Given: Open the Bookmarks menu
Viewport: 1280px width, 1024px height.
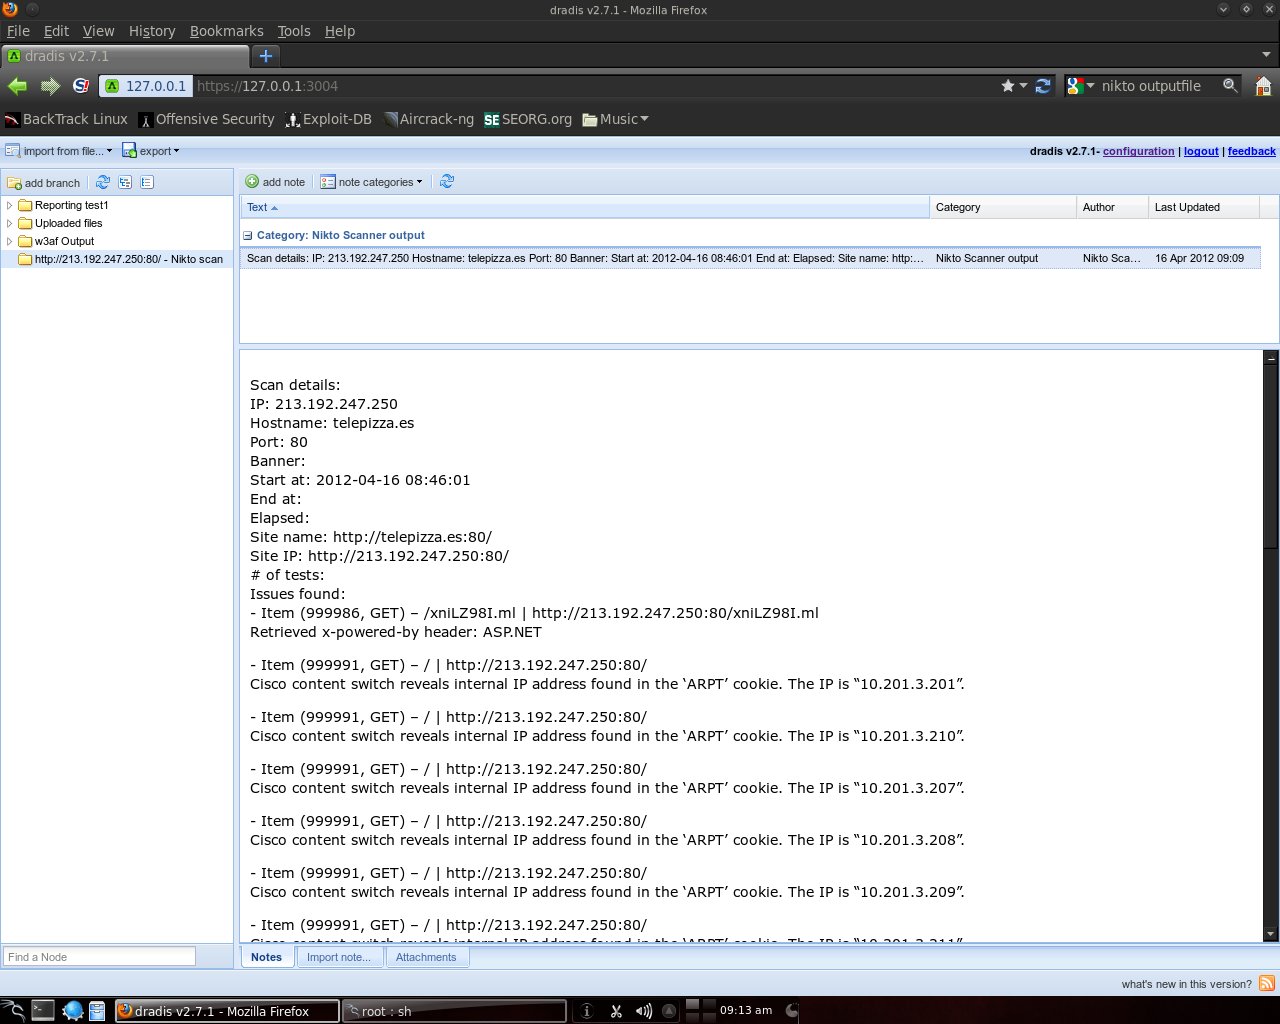Looking at the screenshot, I should (x=226, y=31).
